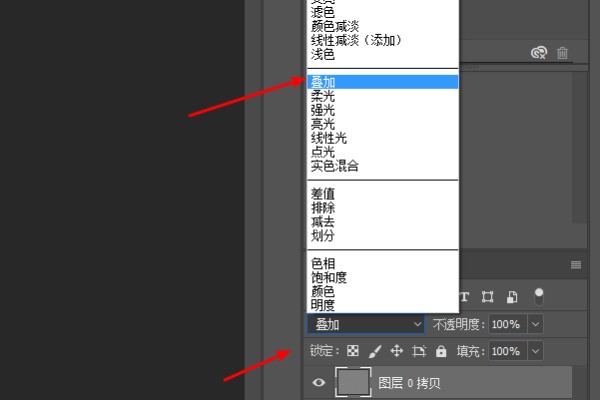Pick 线性减淡（添加）blend mode option
The width and height of the screenshot is (600, 400).
[x=355, y=41]
